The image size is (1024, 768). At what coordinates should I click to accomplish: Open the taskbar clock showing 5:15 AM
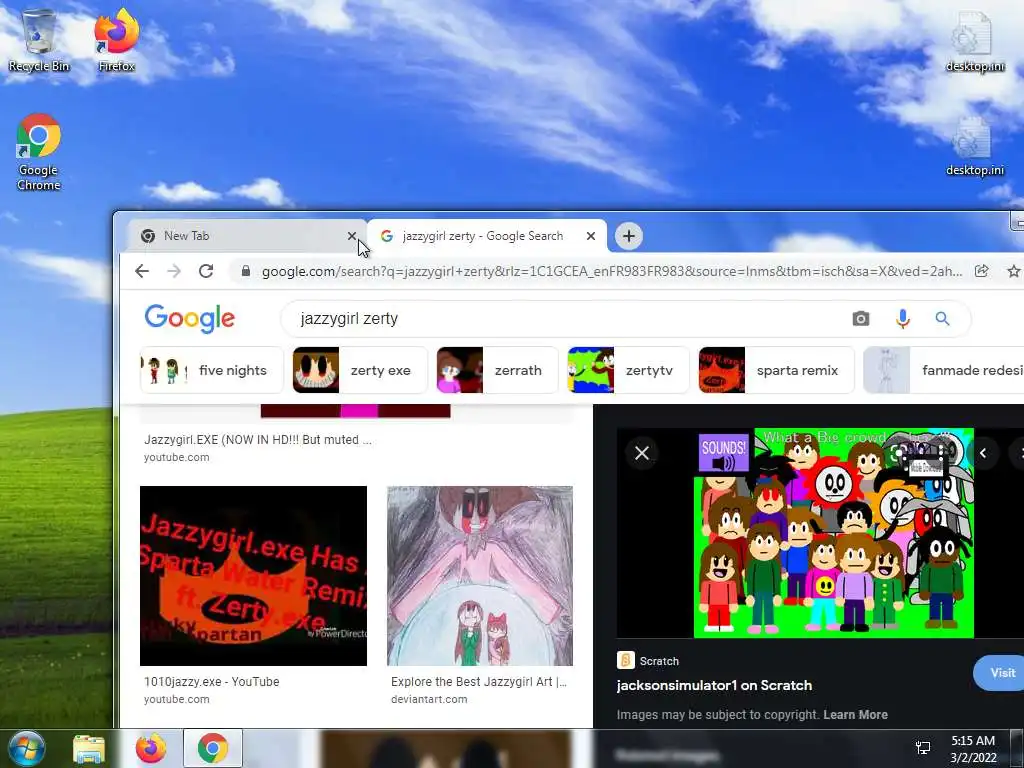973,749
